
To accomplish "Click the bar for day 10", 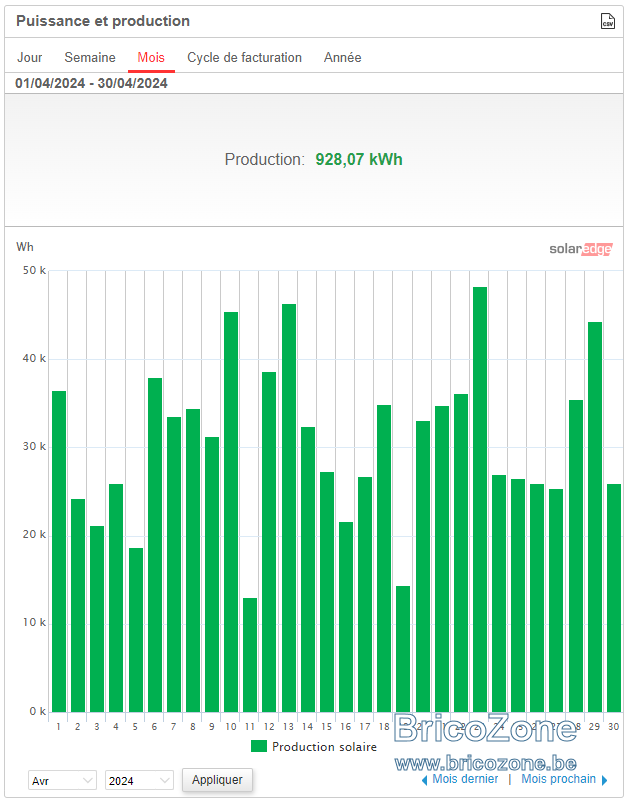I will [231, 512].
